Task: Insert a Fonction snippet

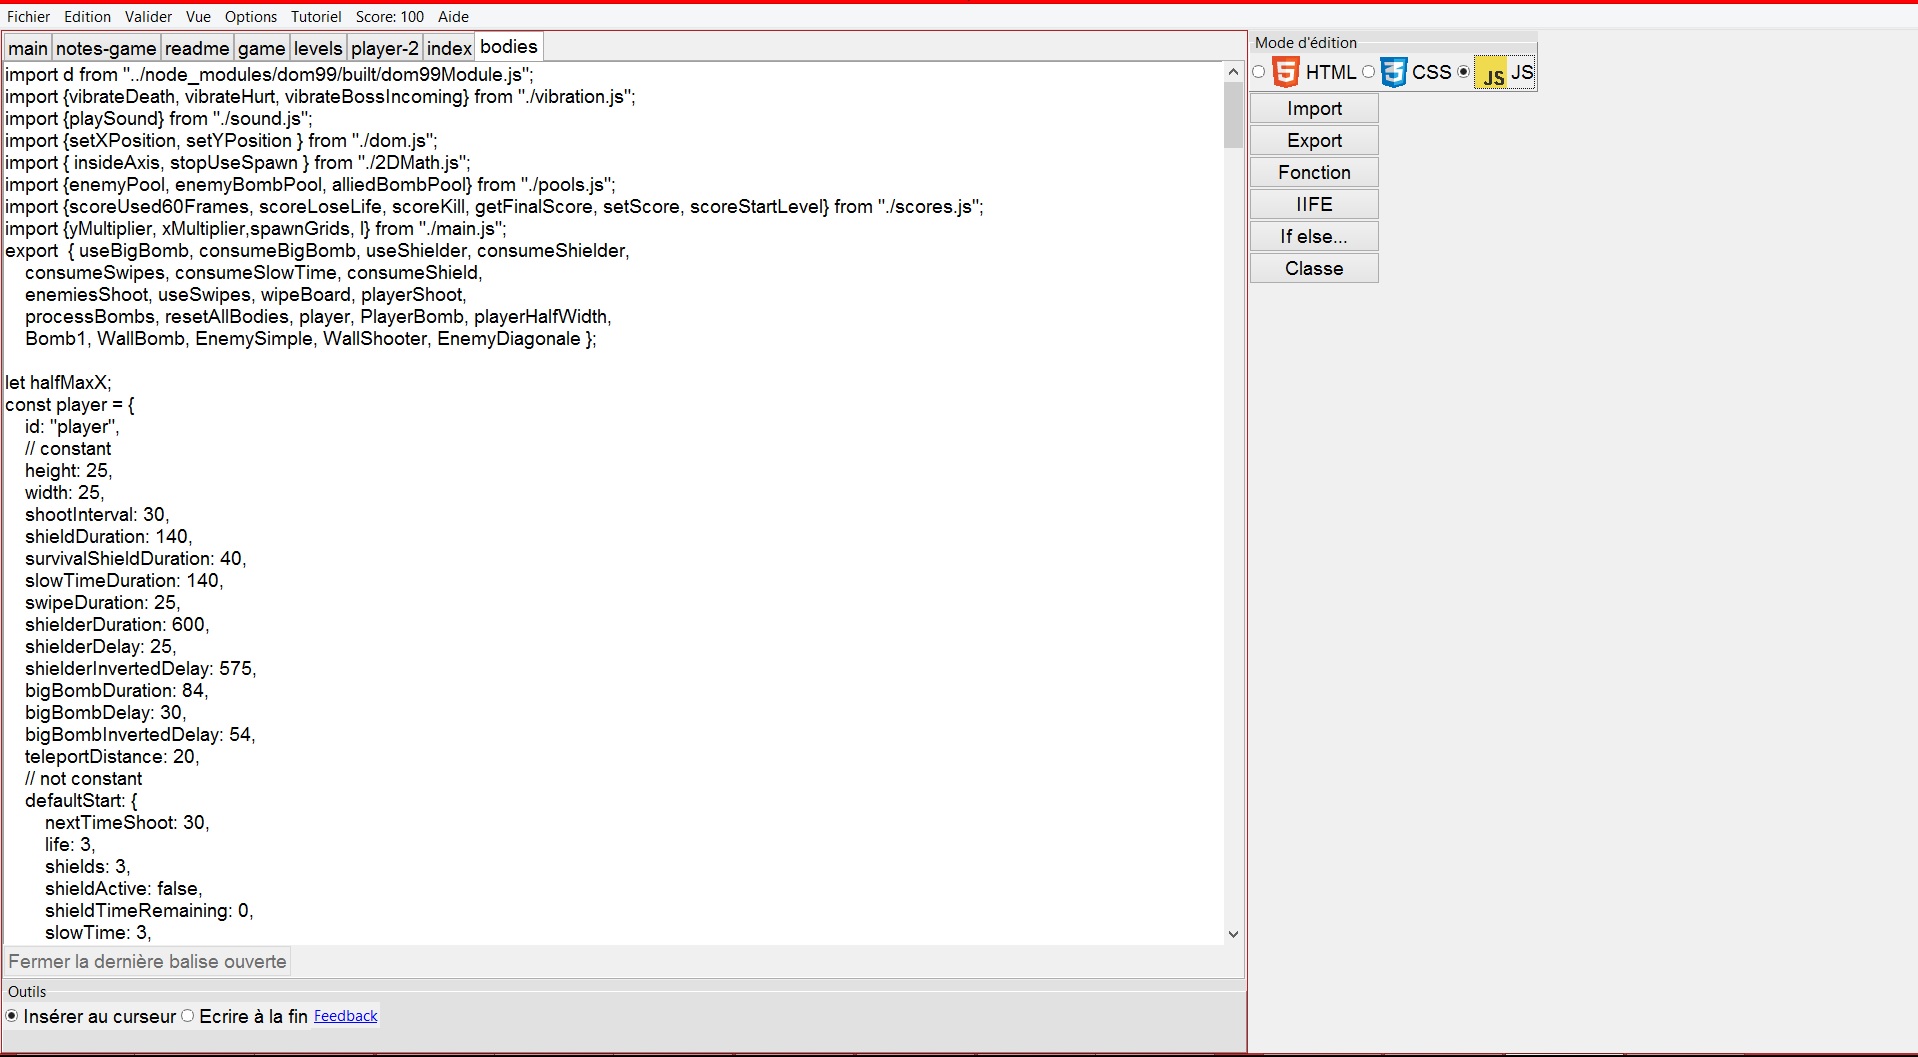Action: [x=1314, y=172]
